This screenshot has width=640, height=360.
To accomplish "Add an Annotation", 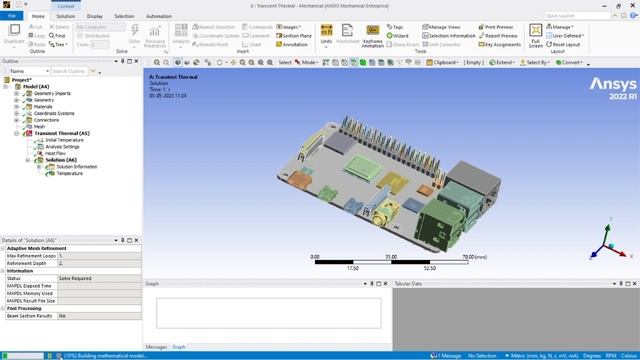I will click(x=292, y=44).
